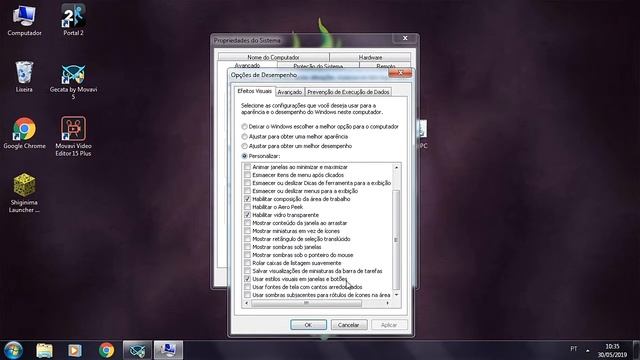Click the Cancelar button
This screenshot has height=360, width=640.
coord(349,325)
